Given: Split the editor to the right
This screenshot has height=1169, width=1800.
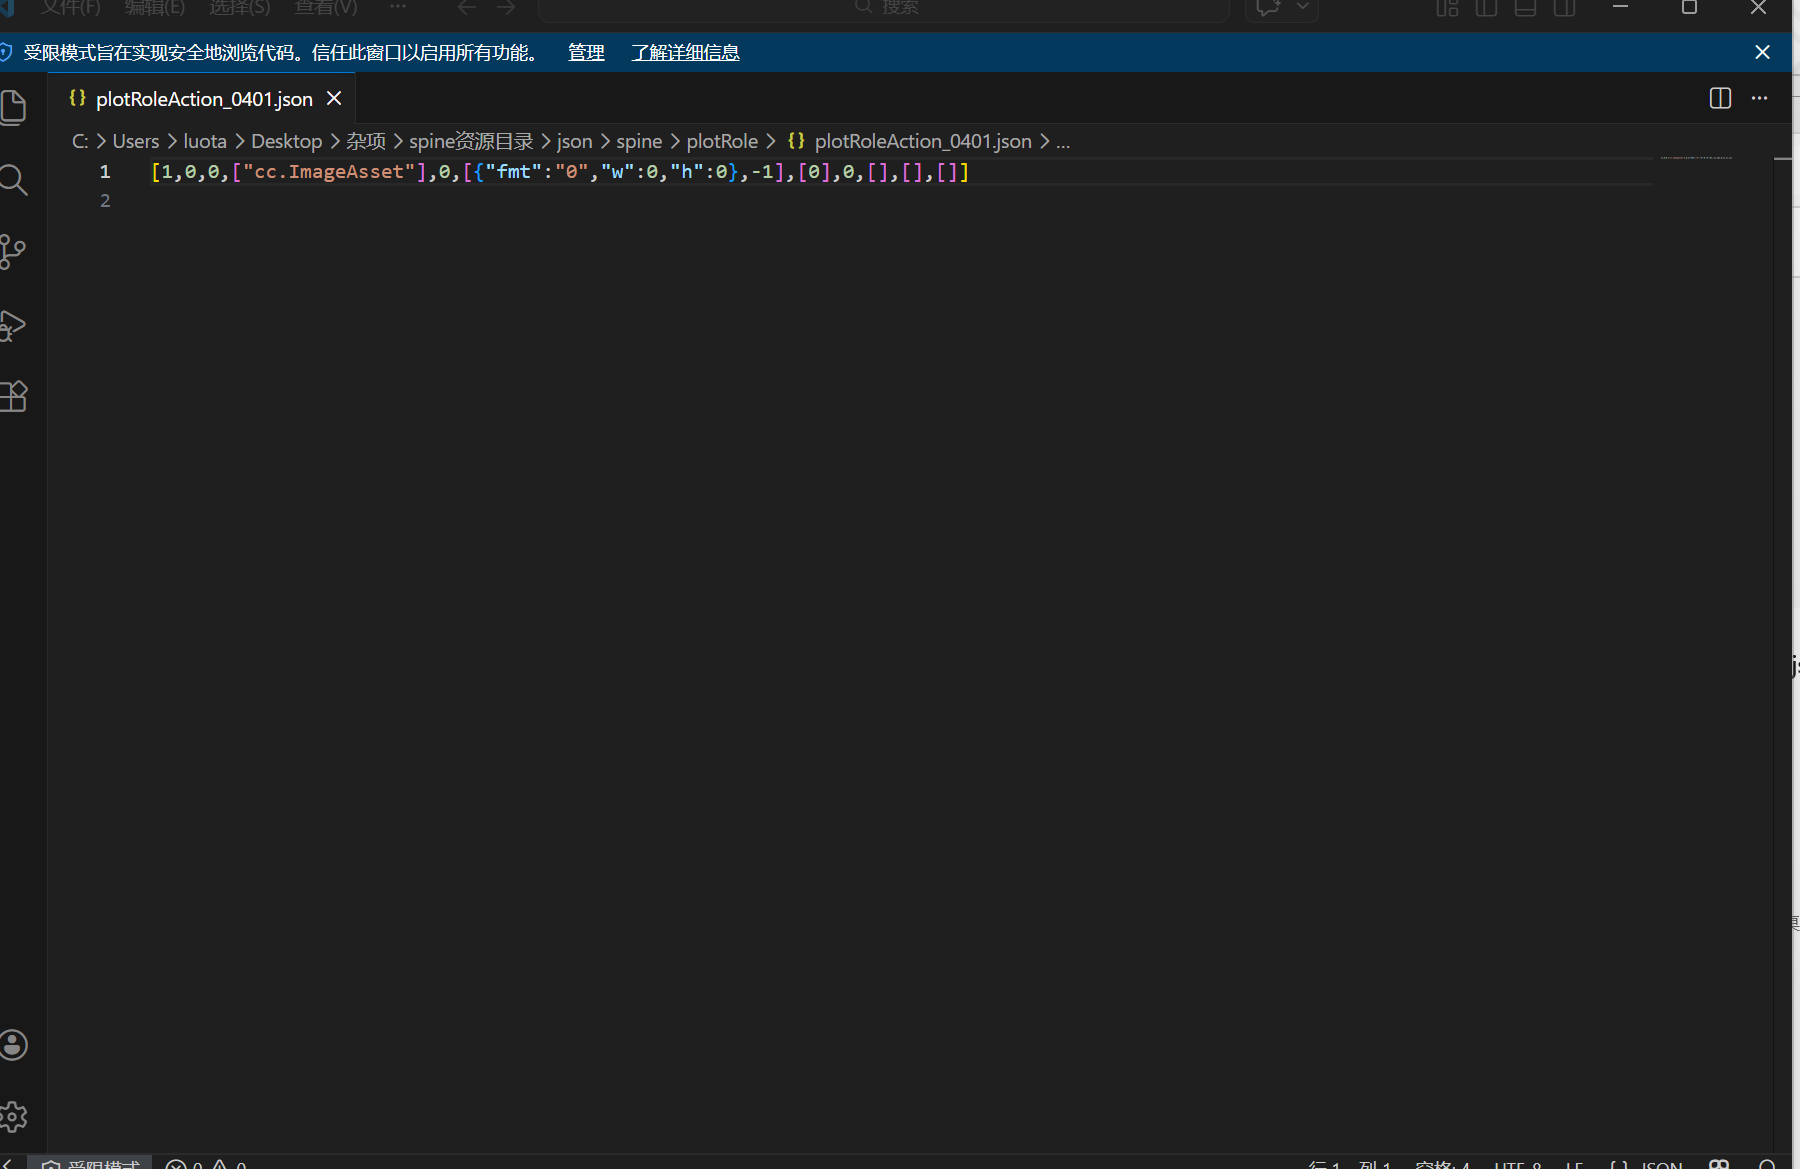Looking at the screenshot, I should point(1720,98).
